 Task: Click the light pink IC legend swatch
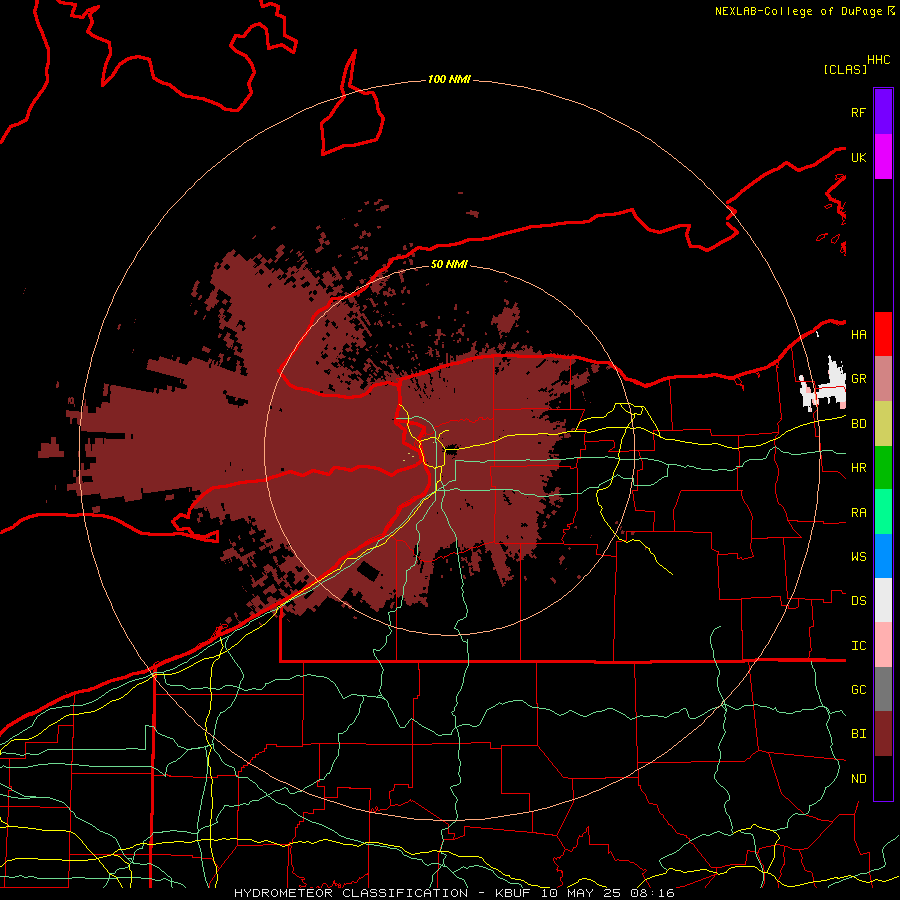[x=883, y=645]
